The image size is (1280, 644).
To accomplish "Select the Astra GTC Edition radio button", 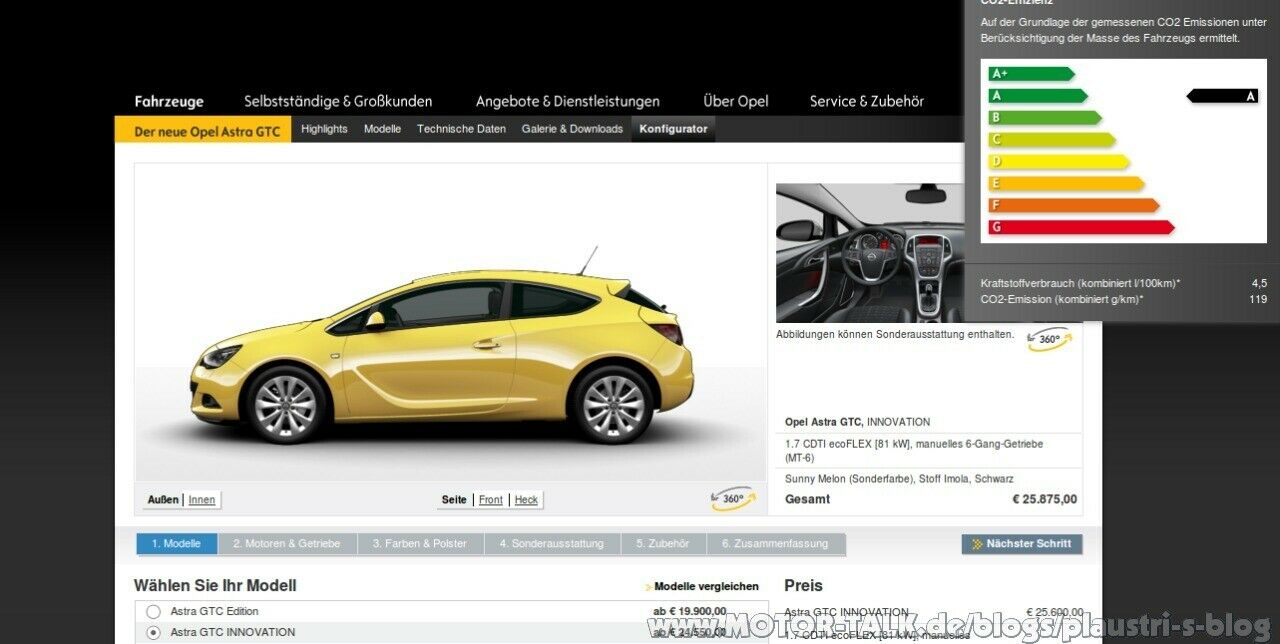I will click(x=153, y=611).
